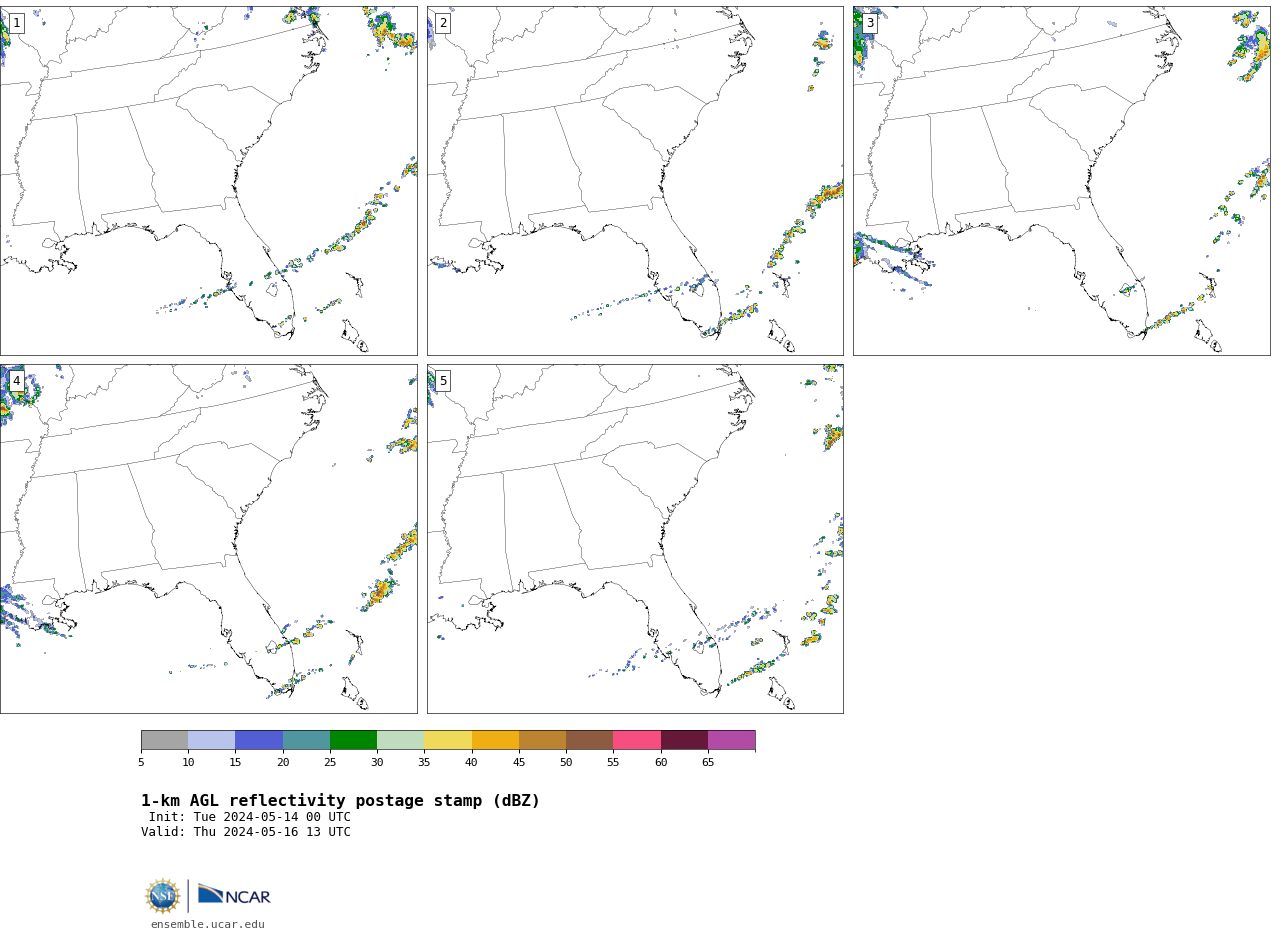Click the panel label number 1

point(16,23)
